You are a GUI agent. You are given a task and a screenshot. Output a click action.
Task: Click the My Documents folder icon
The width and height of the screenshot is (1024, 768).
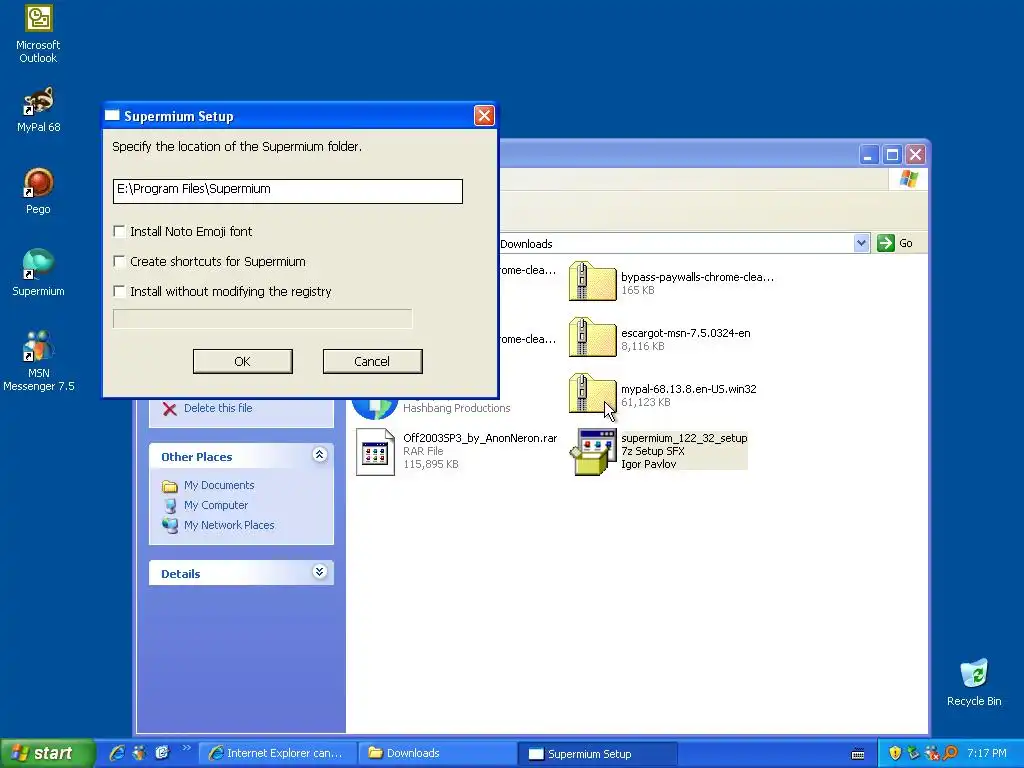(170, 486)
